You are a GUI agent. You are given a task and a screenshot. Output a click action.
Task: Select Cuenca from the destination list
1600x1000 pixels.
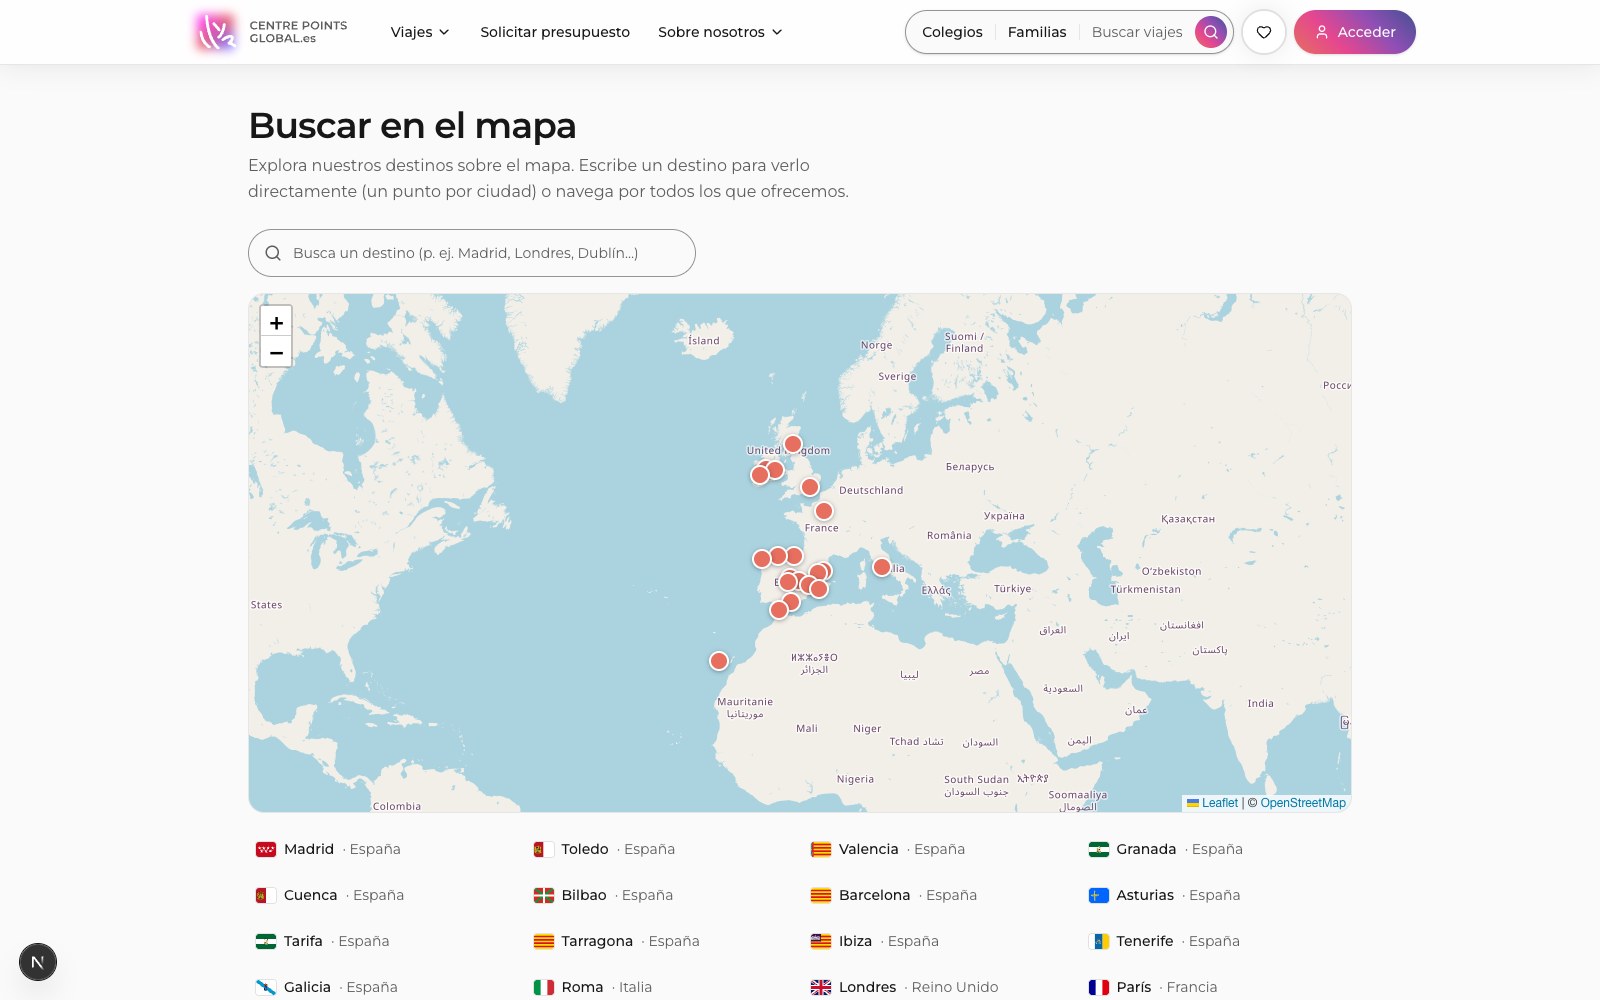click(x=330, y=895)
